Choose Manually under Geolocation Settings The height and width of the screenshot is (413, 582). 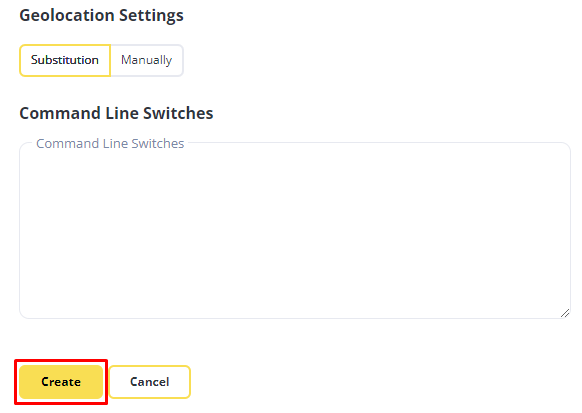(147, 60)
